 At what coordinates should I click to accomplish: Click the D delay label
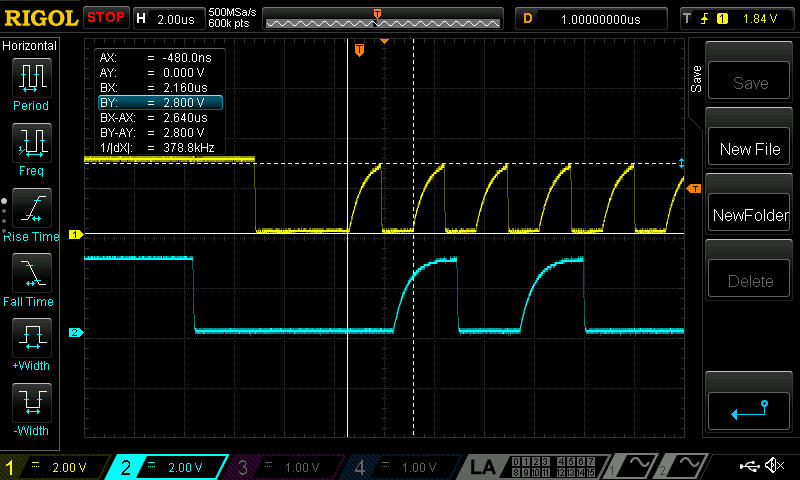pyautogui.click(x=528, y=19)
